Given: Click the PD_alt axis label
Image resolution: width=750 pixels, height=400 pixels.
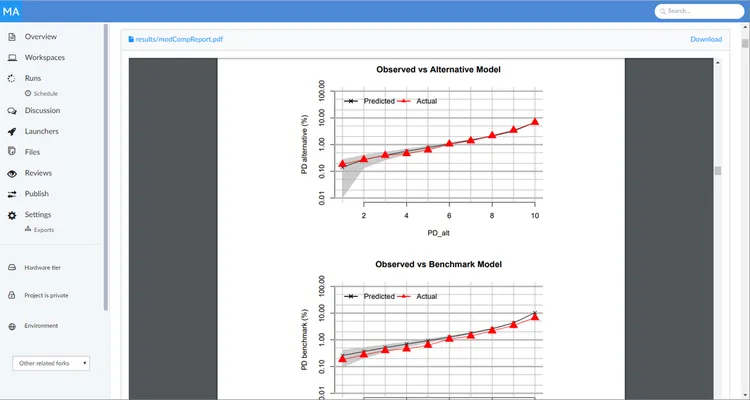Looking at the screenshot, I should pos(438,233).
